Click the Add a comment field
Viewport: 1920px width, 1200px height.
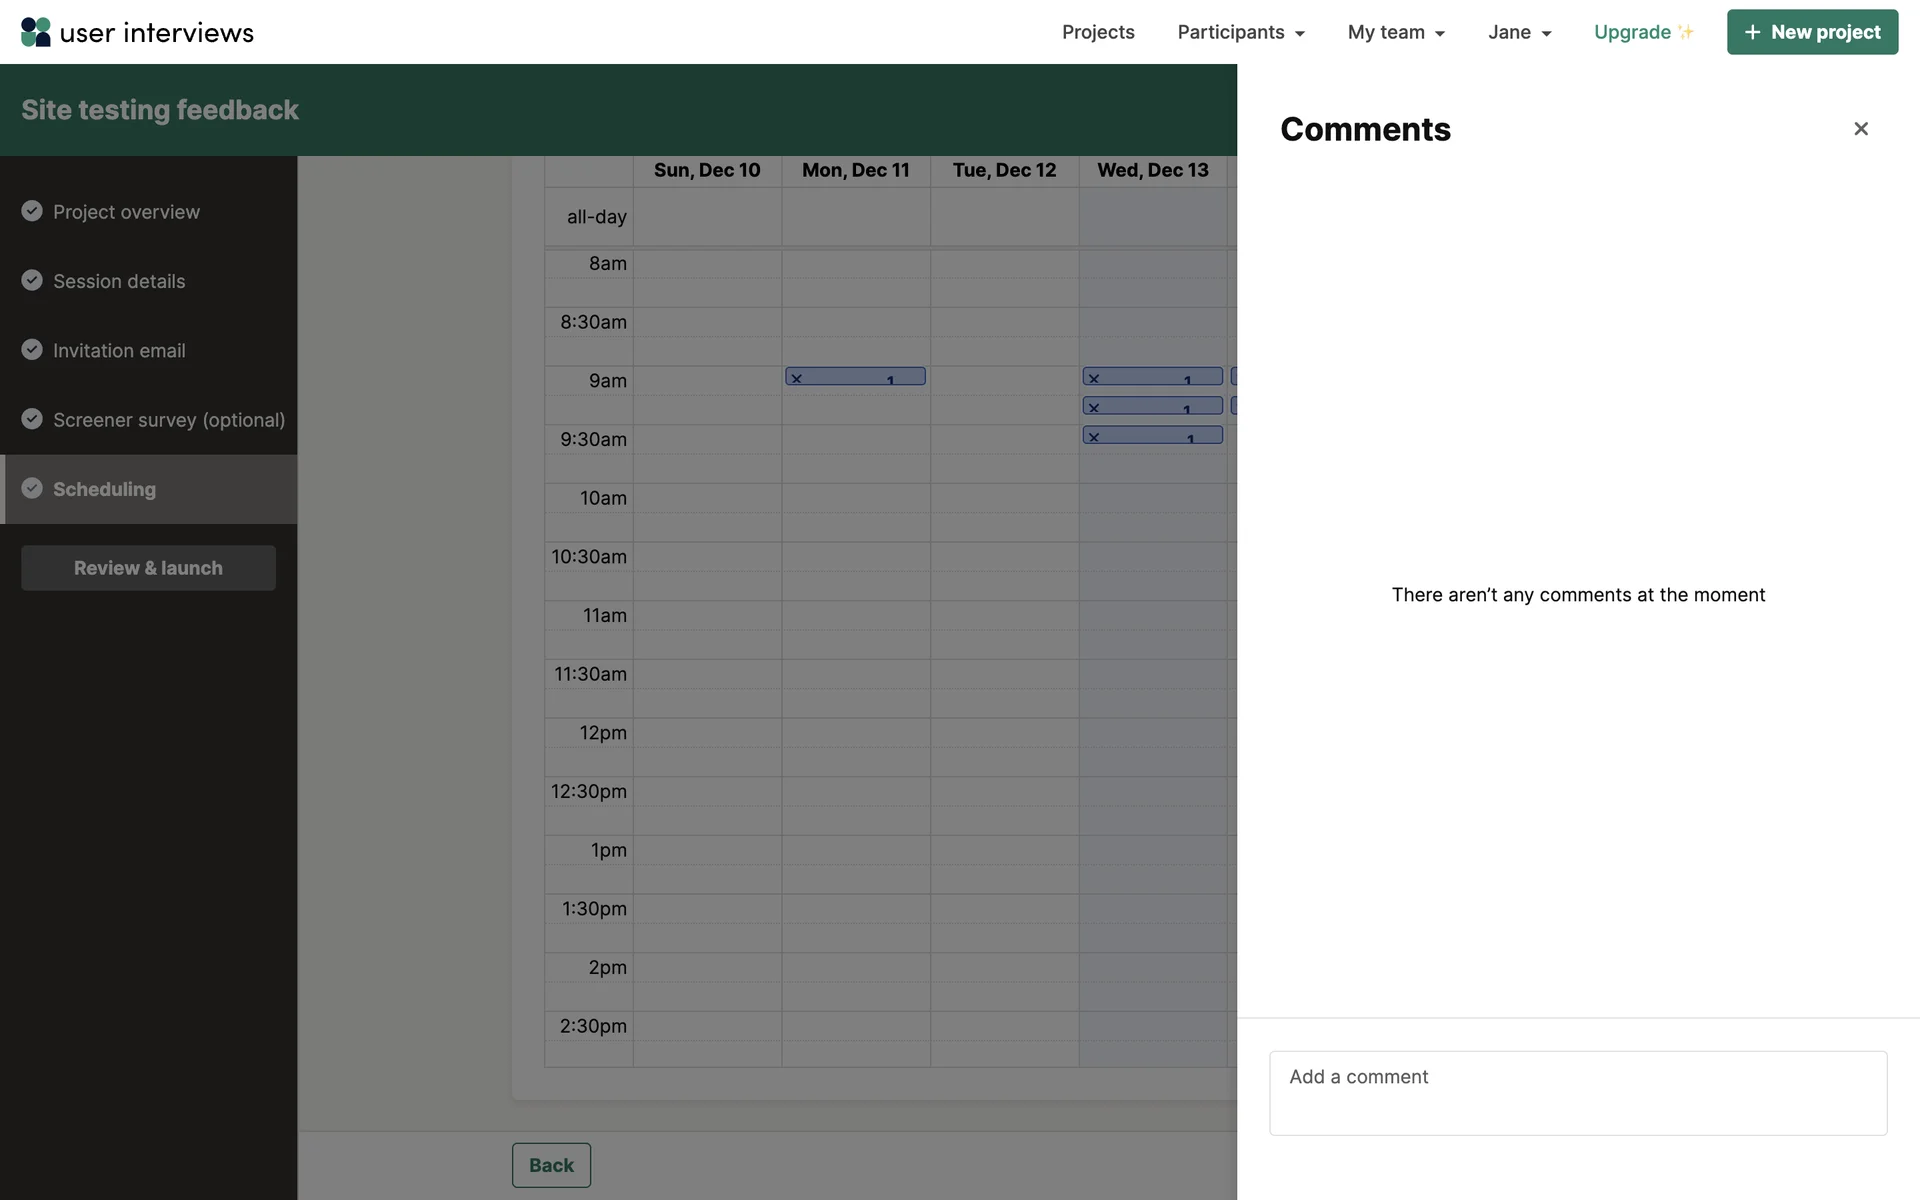1577,1092
